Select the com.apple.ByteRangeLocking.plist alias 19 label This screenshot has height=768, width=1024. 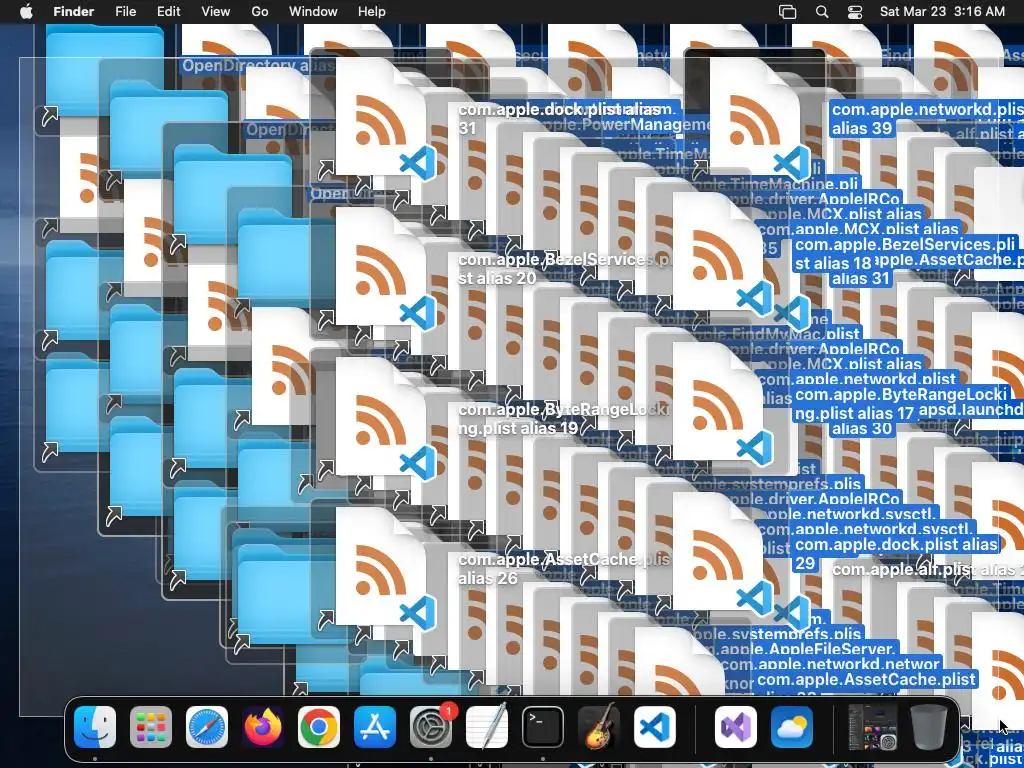(x=564, y=419)
